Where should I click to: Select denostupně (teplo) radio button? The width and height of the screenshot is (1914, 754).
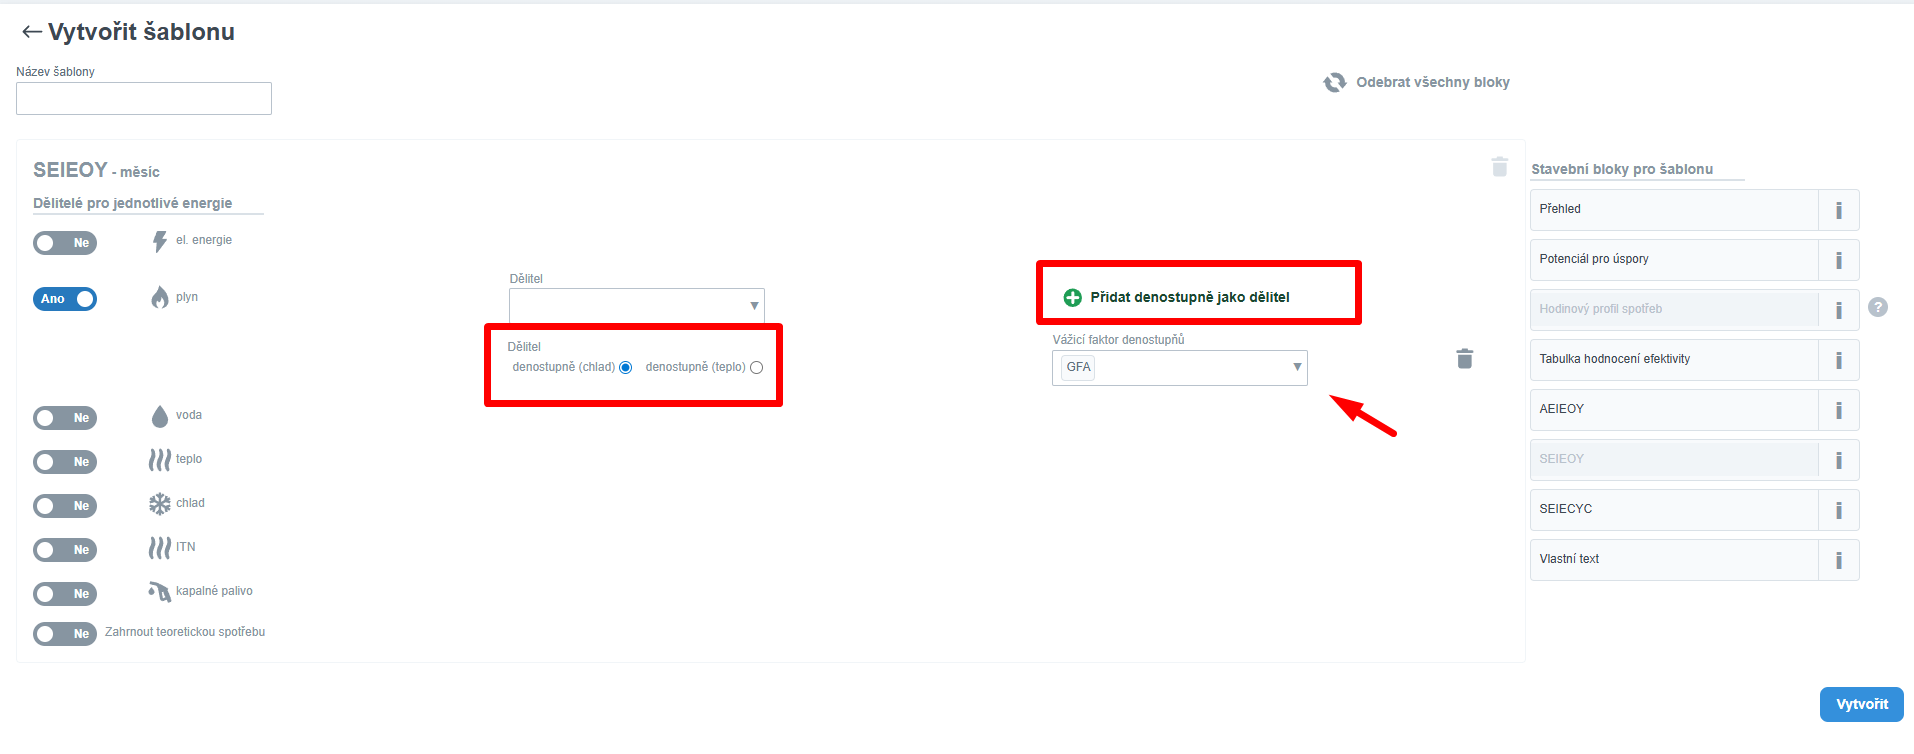point(756,368)
